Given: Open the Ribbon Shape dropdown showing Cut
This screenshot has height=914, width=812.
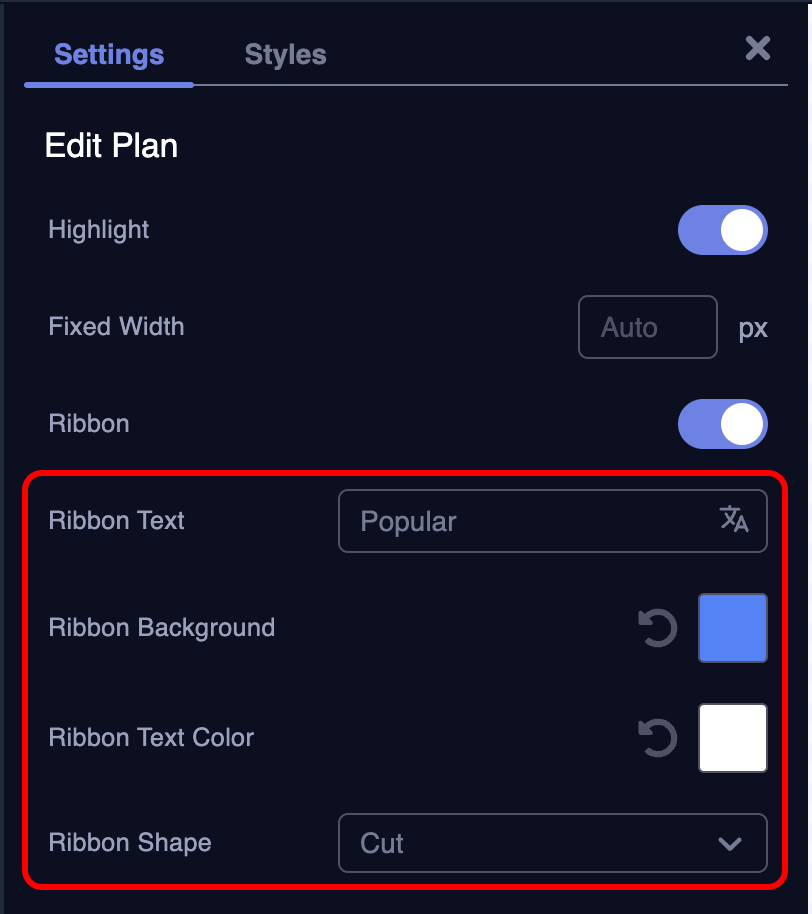Looking at the screenshot, I should (x=552, y=843).
